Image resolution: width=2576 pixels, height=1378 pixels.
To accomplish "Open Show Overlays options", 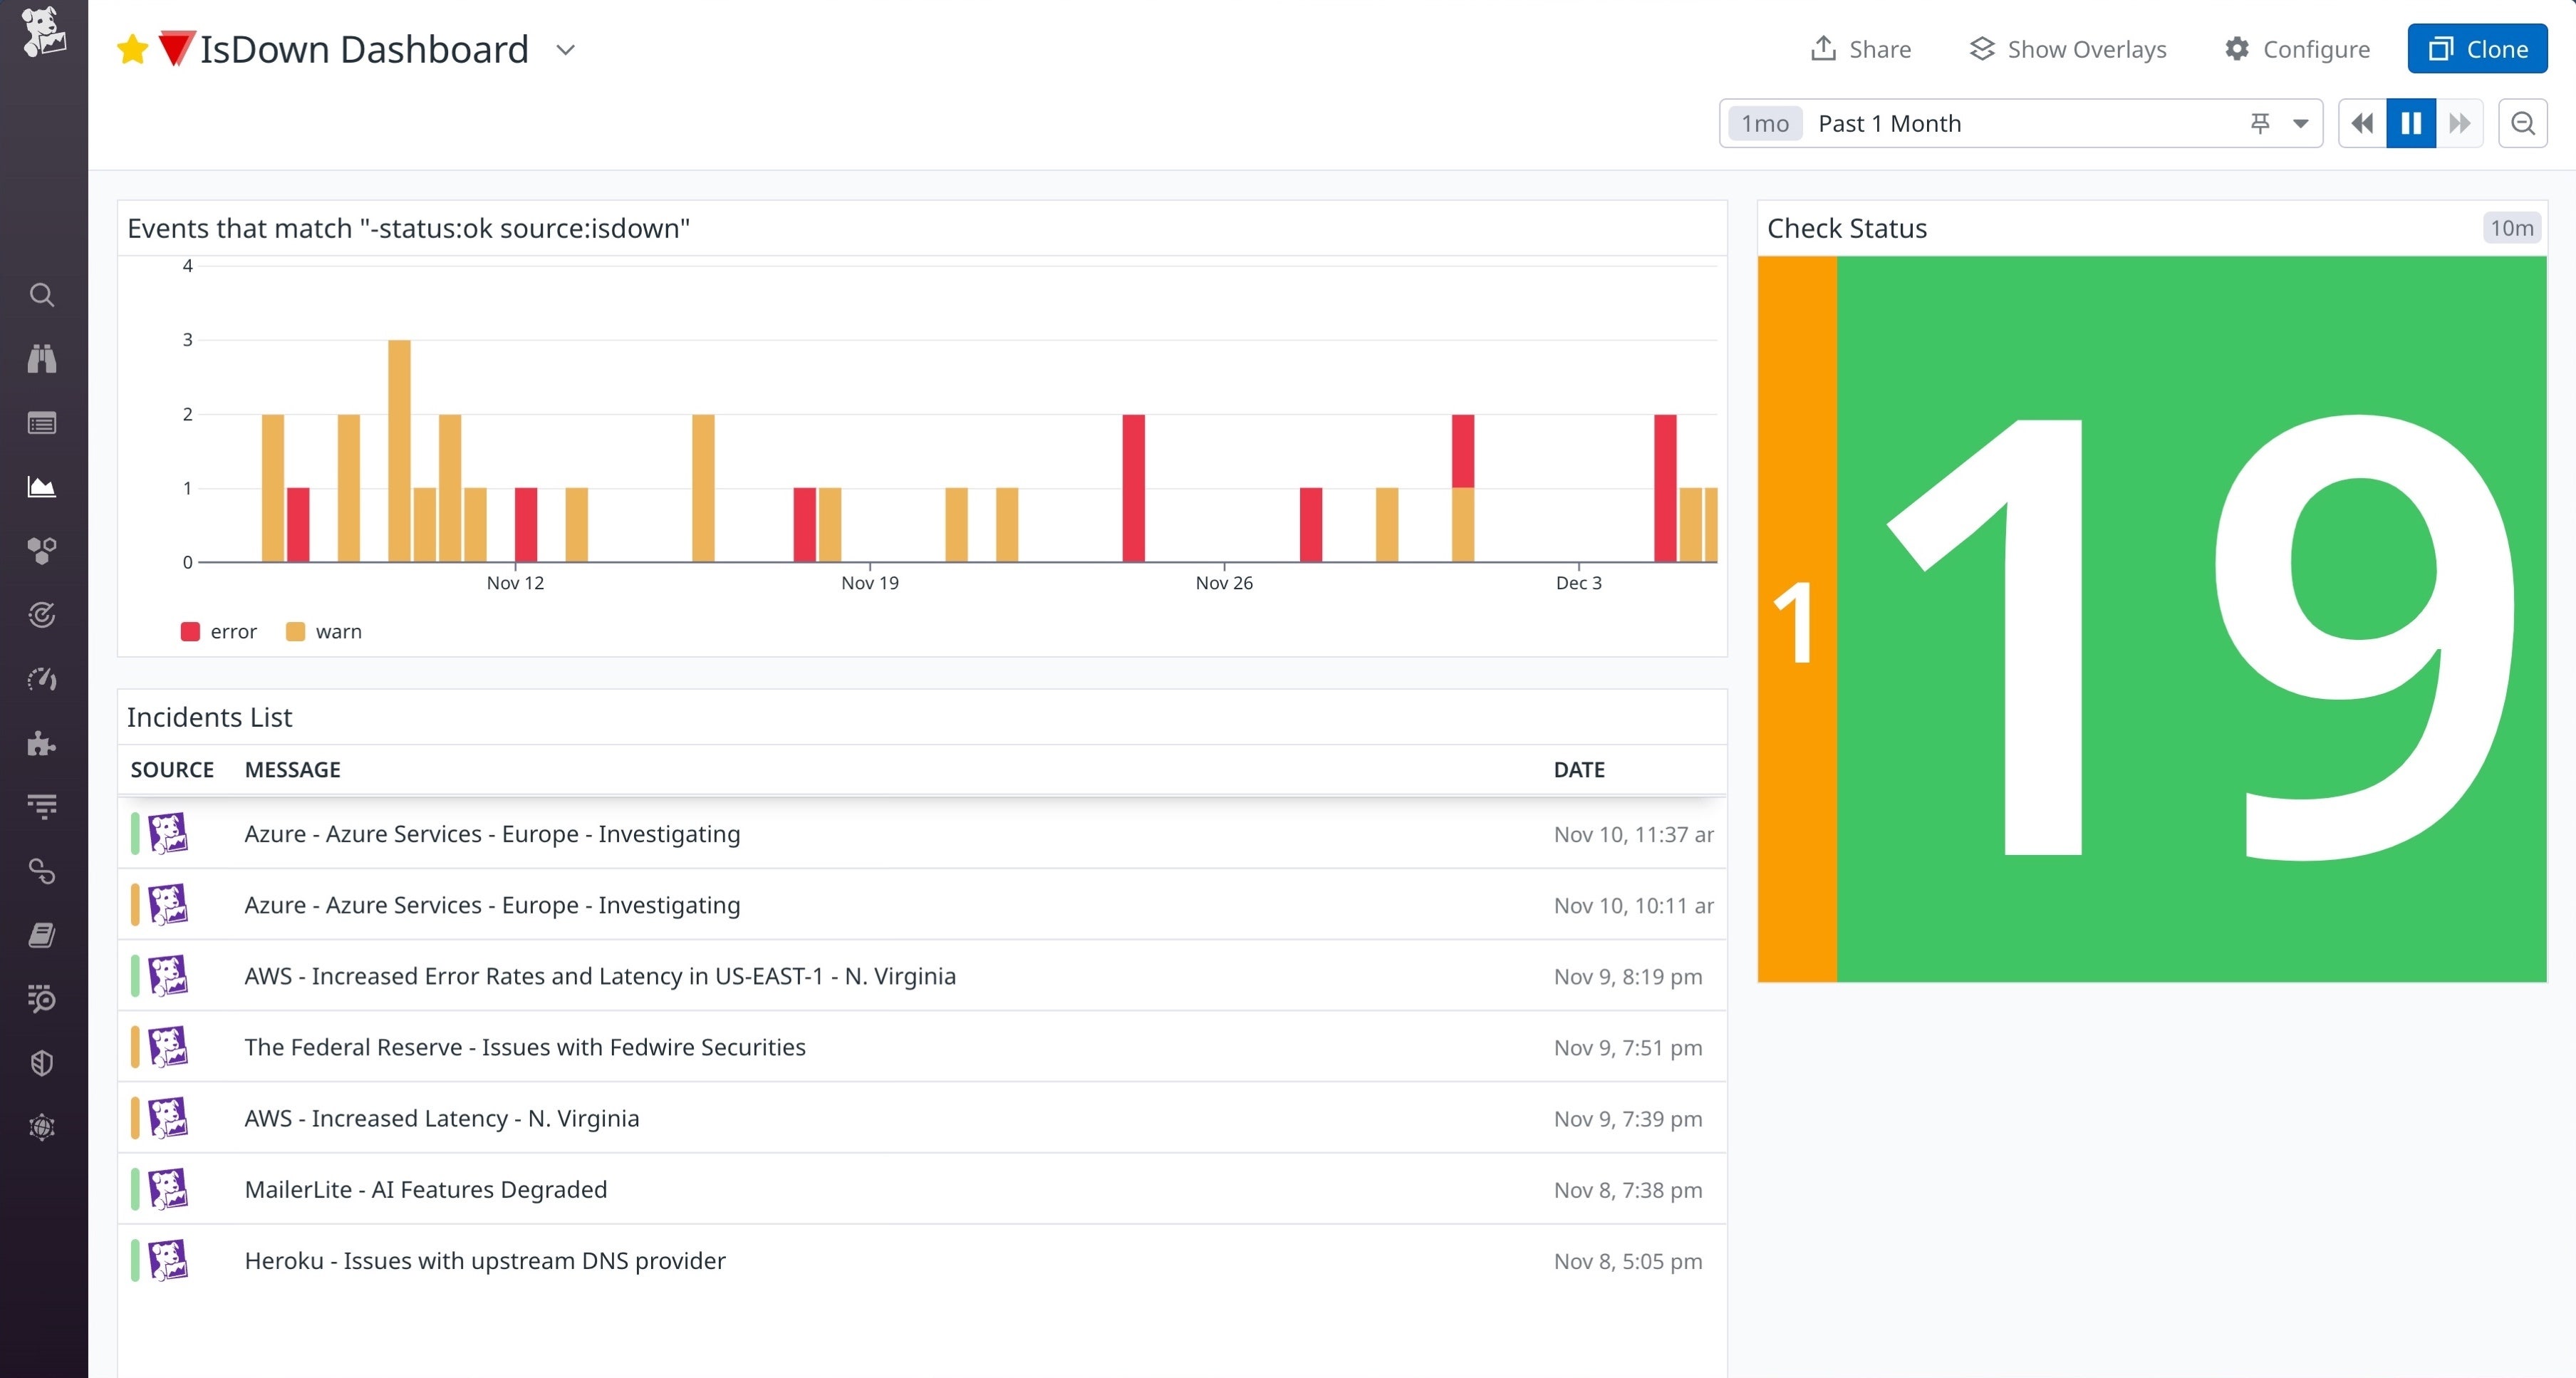I will coord(2066,48).
